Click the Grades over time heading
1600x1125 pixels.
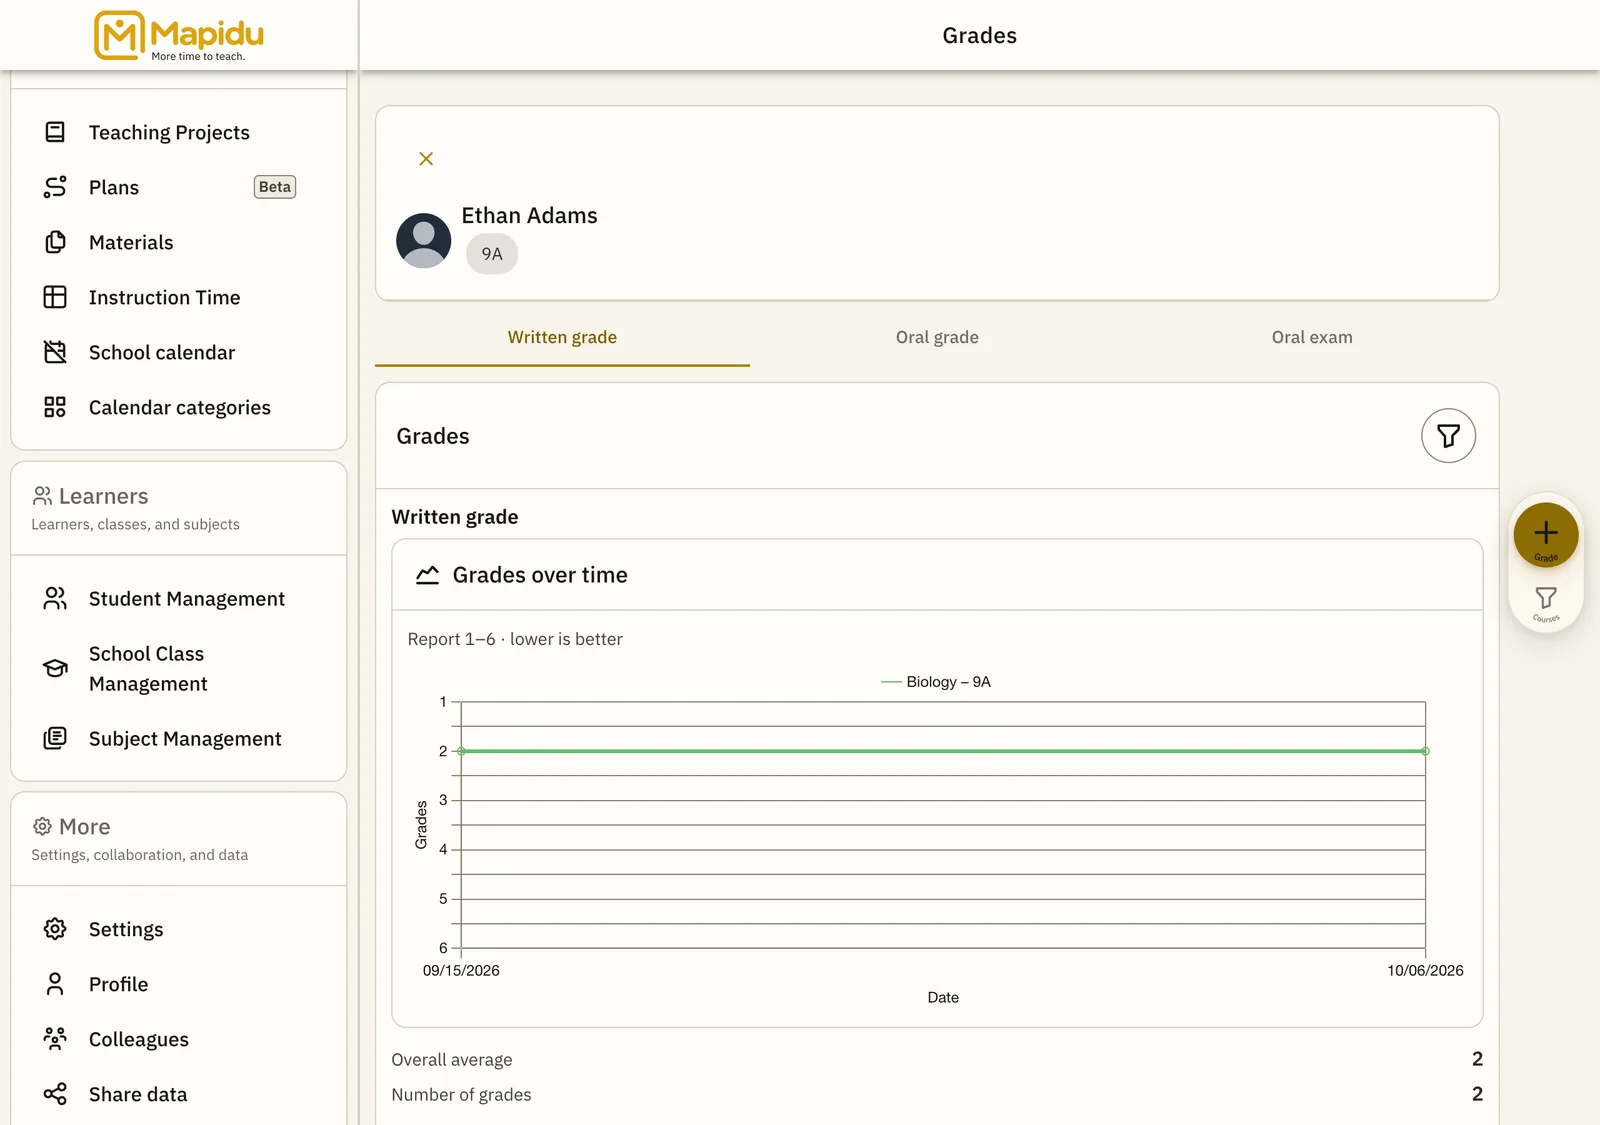(x=540, y=575)
